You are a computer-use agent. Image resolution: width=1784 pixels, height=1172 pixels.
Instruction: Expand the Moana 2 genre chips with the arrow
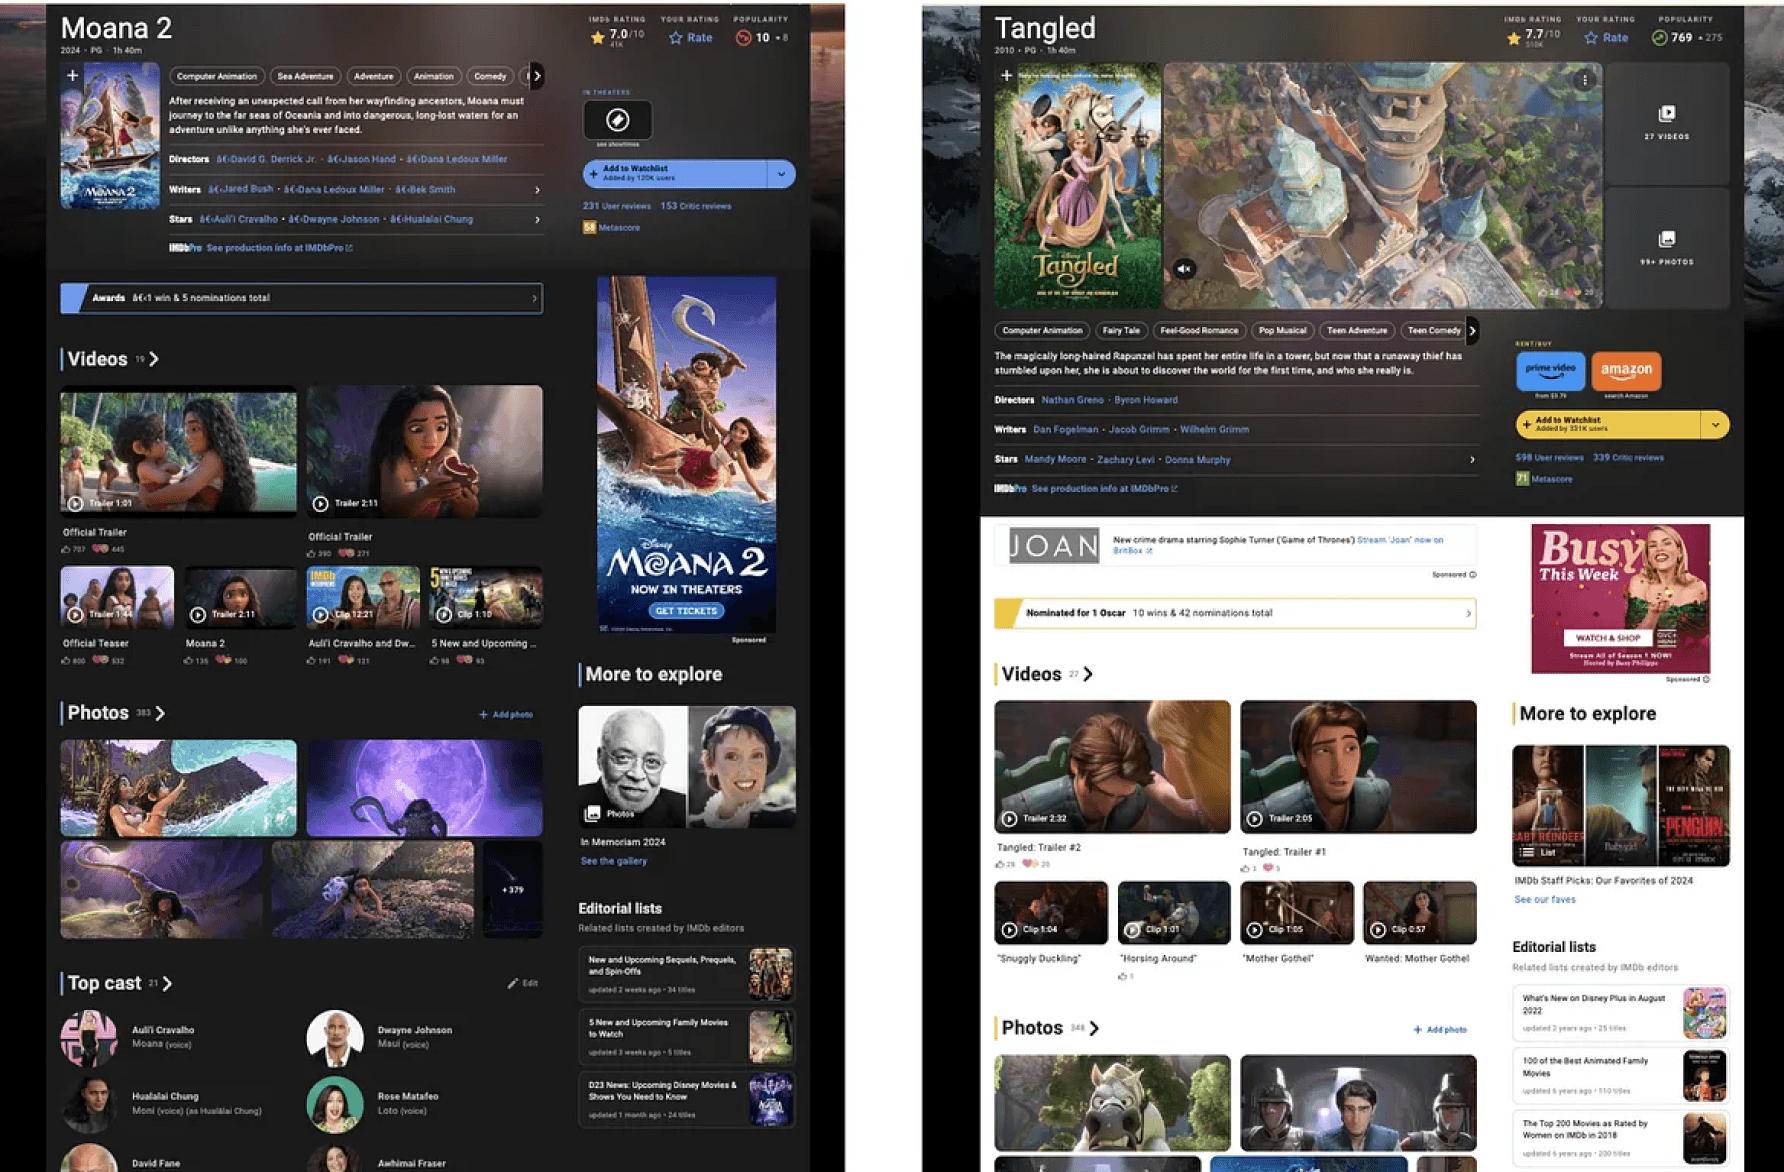tap(537, 76)
